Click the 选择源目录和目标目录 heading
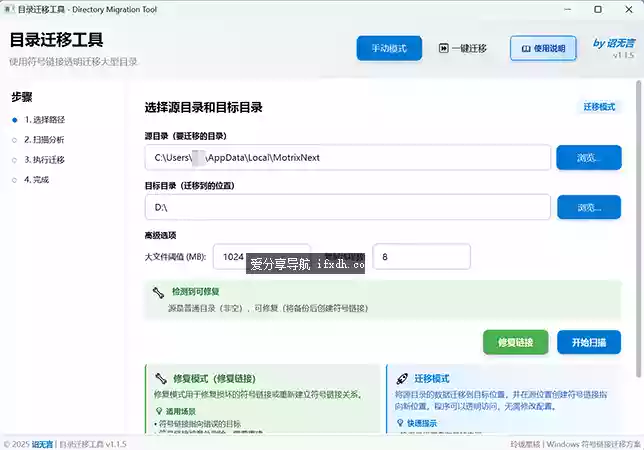Viewport: 644px width, 450px height. [203, 108]
